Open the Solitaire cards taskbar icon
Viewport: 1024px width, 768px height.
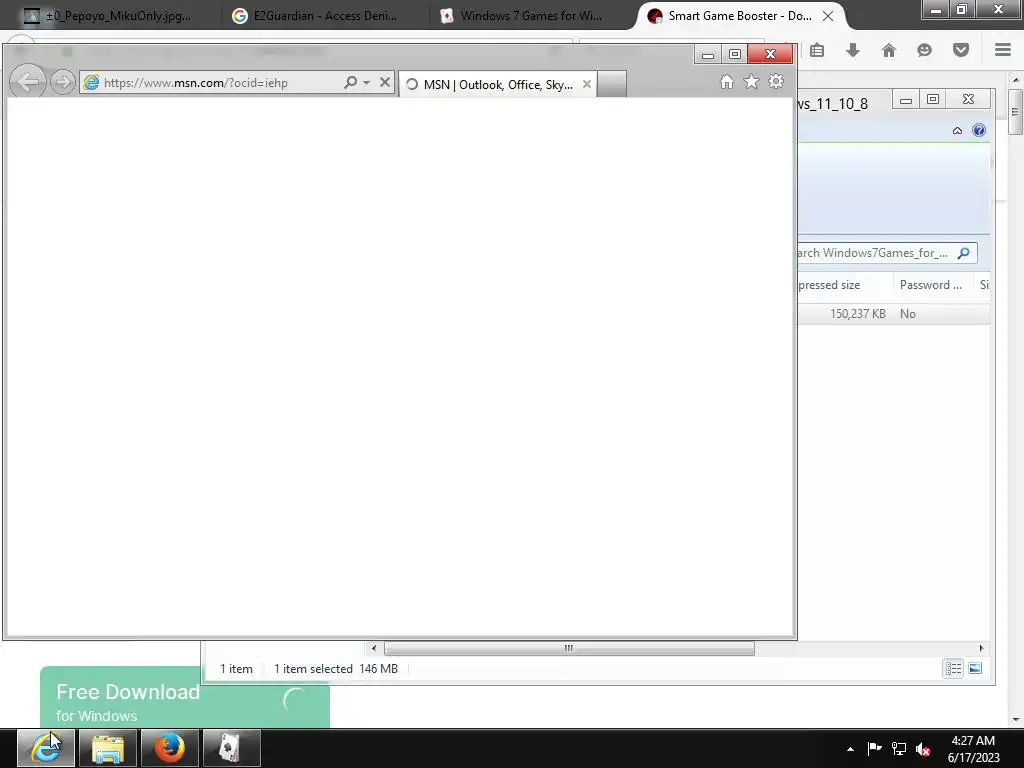231,748
